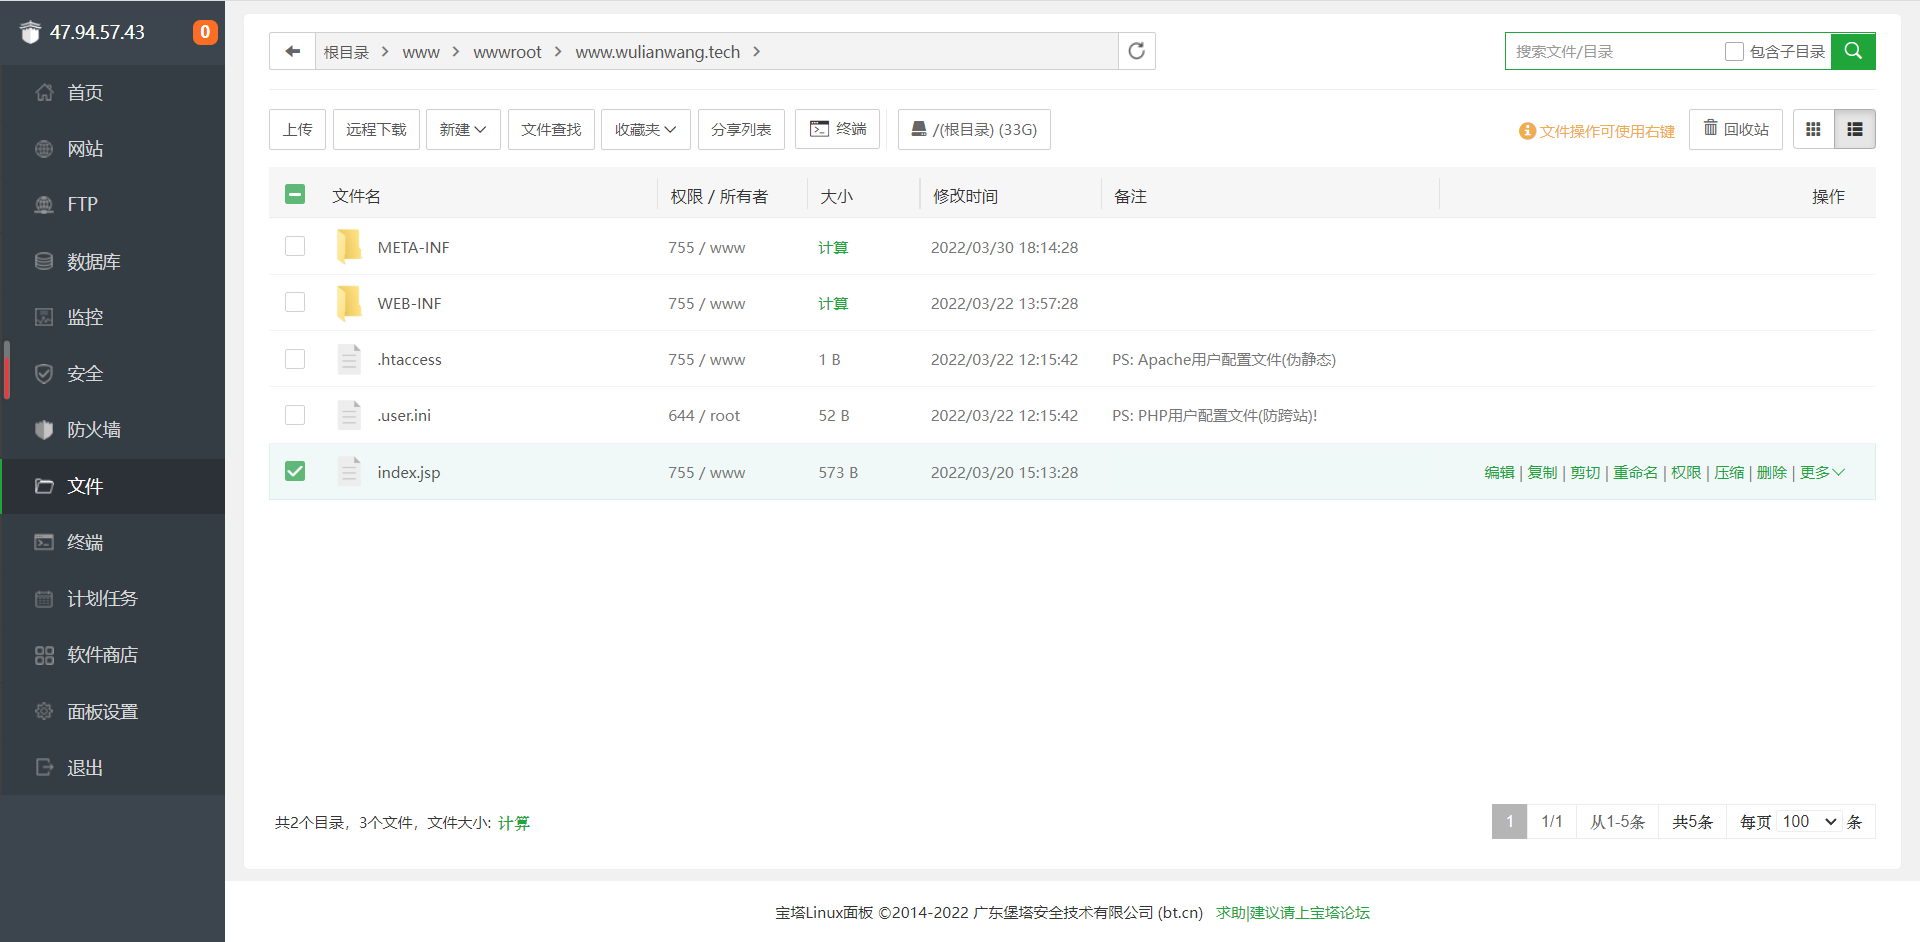Image resolution: width=1920 pixels, height=942 pixels.
Task: Click the logout icon in sidebar
Action: [44, 767]
